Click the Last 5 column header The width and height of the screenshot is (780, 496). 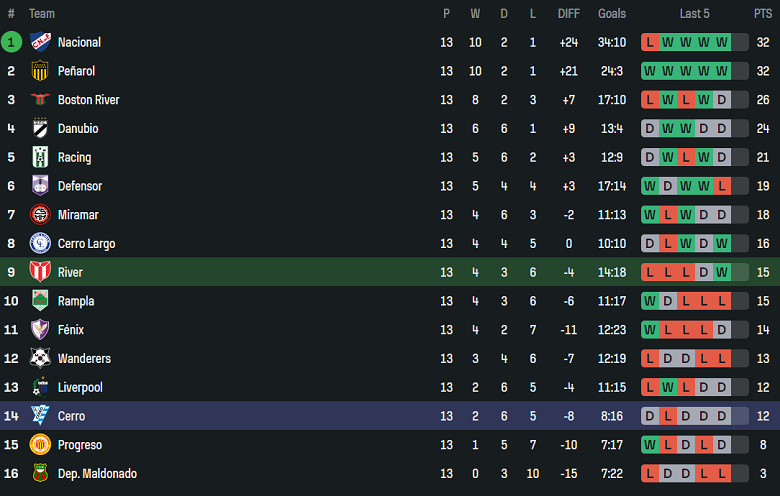coord(694,14)
